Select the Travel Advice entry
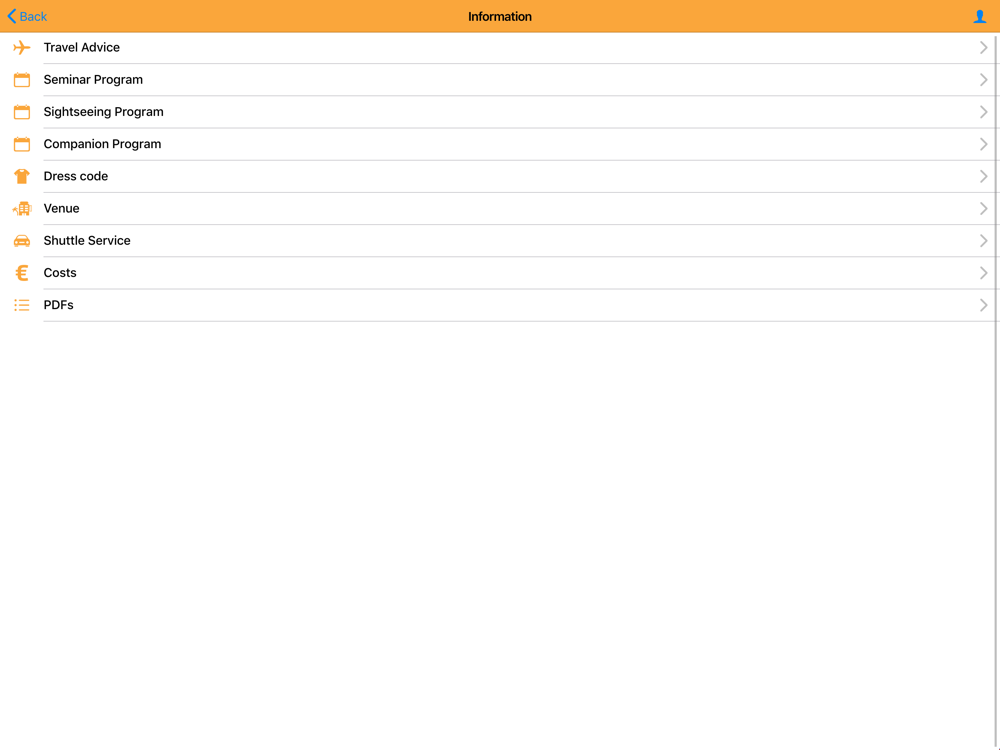The image size is (1000, 750). pyautogui.click(x=500, y=48)
